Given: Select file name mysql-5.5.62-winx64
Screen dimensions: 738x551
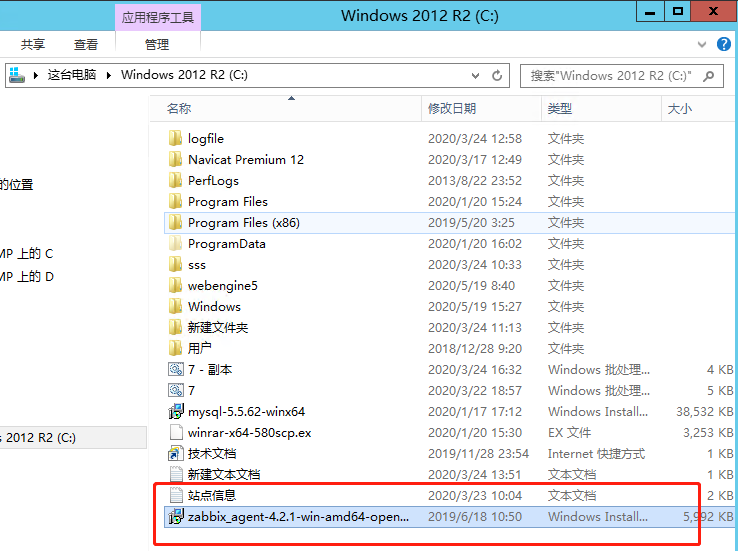Looking at the screenshot, I should (246, 412).
